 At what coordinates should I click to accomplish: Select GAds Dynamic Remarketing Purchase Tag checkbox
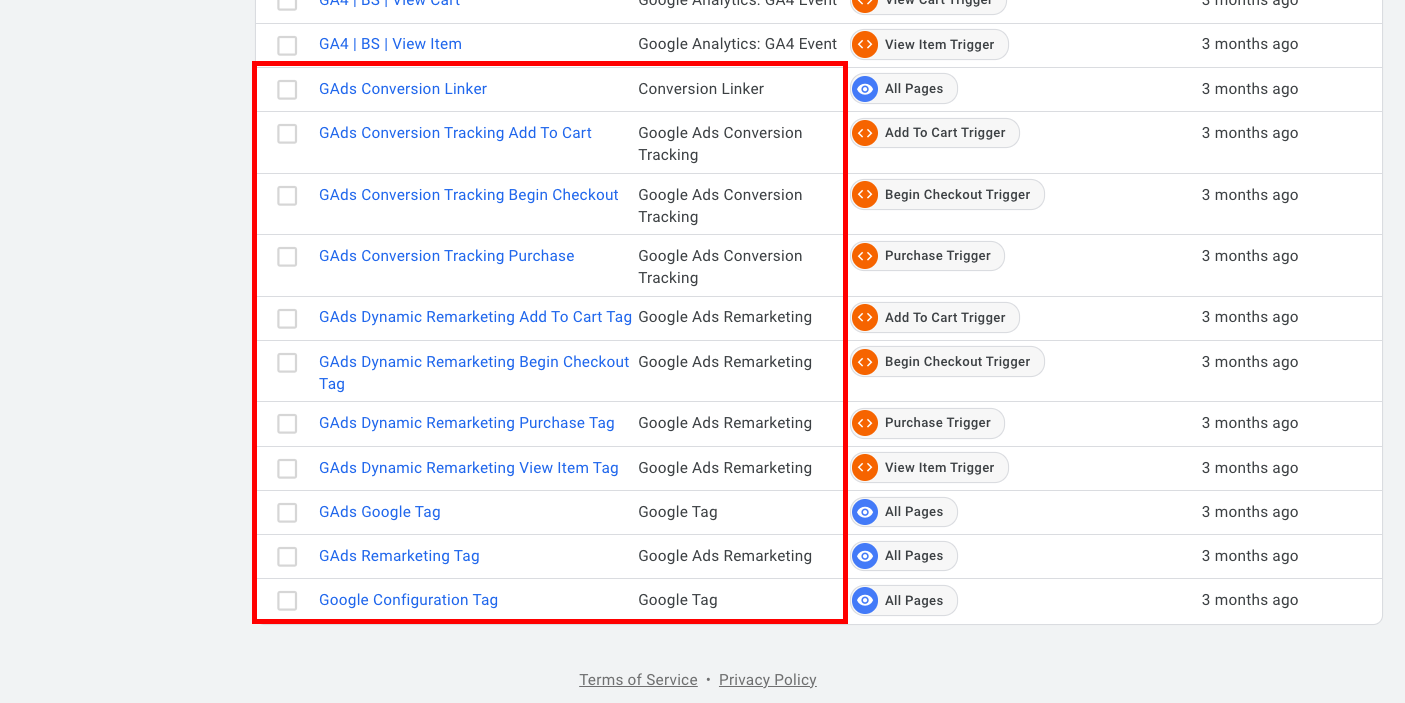(287, 424)
